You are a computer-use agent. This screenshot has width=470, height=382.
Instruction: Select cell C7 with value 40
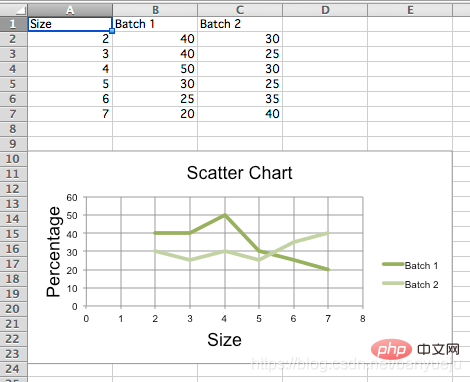(240, 114)
